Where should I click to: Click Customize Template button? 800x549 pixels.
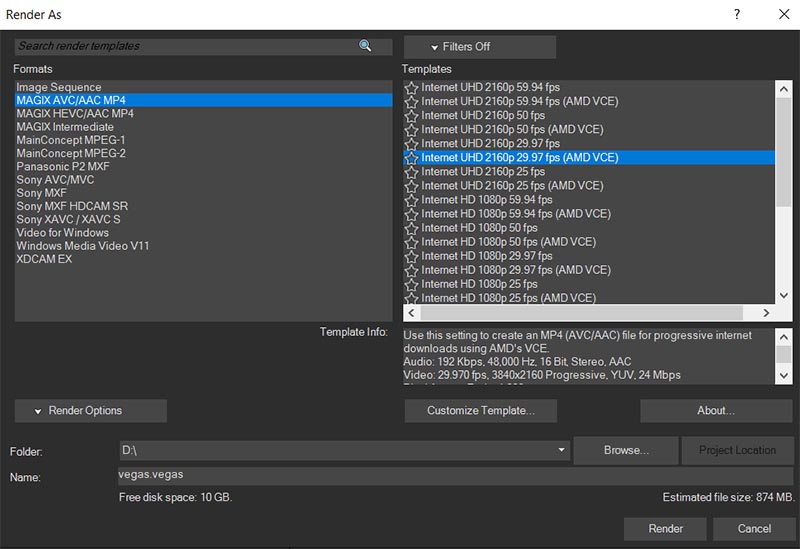(x=481, y=411)
